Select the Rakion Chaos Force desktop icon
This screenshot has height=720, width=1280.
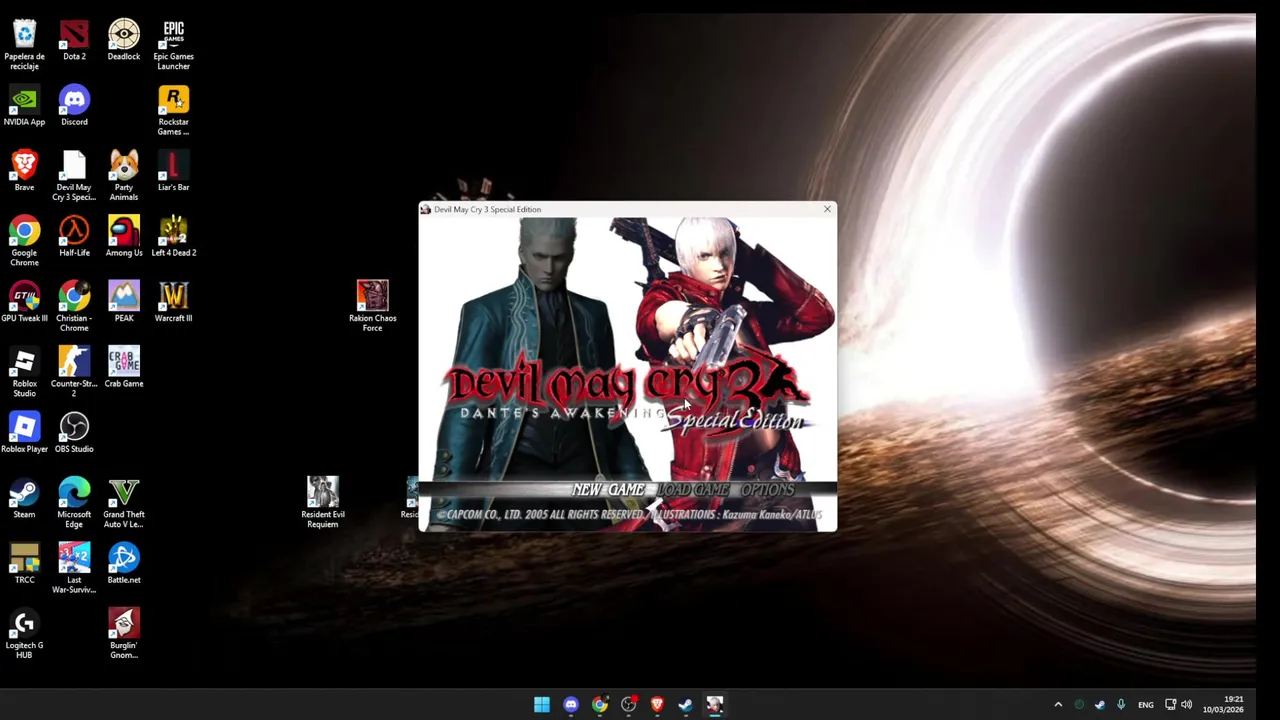pos(372,307)
